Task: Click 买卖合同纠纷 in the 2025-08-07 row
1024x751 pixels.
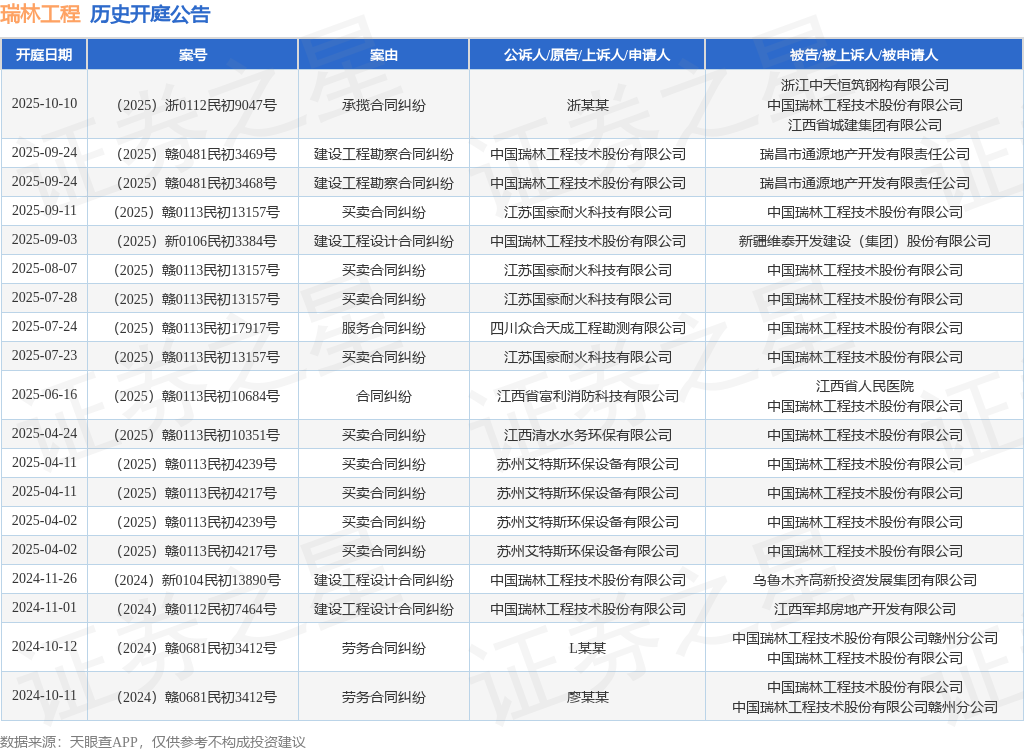Action: [x=383, y=270]
